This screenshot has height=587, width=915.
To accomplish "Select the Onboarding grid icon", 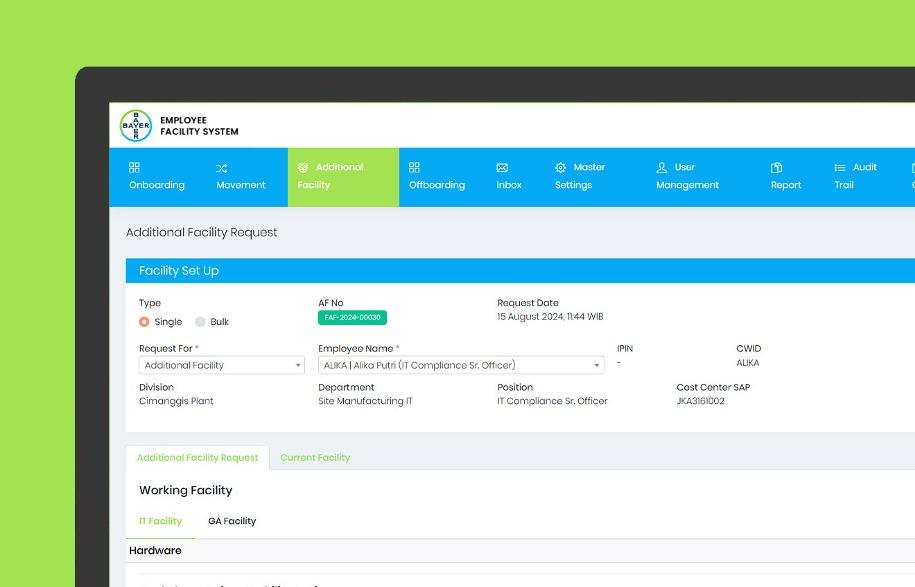I will point(135,167).
